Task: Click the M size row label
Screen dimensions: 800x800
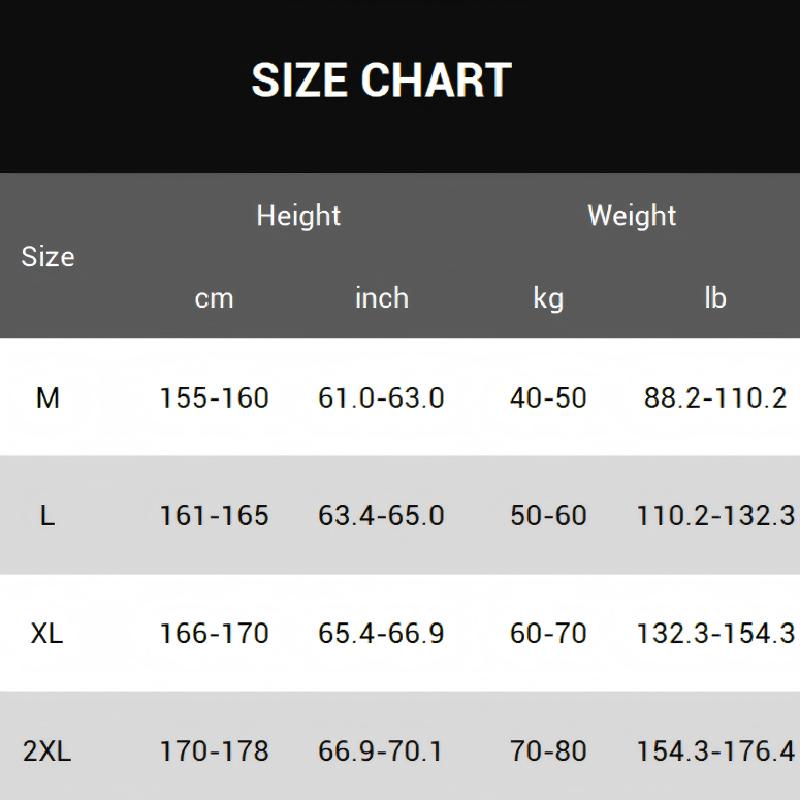Action: pyautogui.click(x=48, y=398)
